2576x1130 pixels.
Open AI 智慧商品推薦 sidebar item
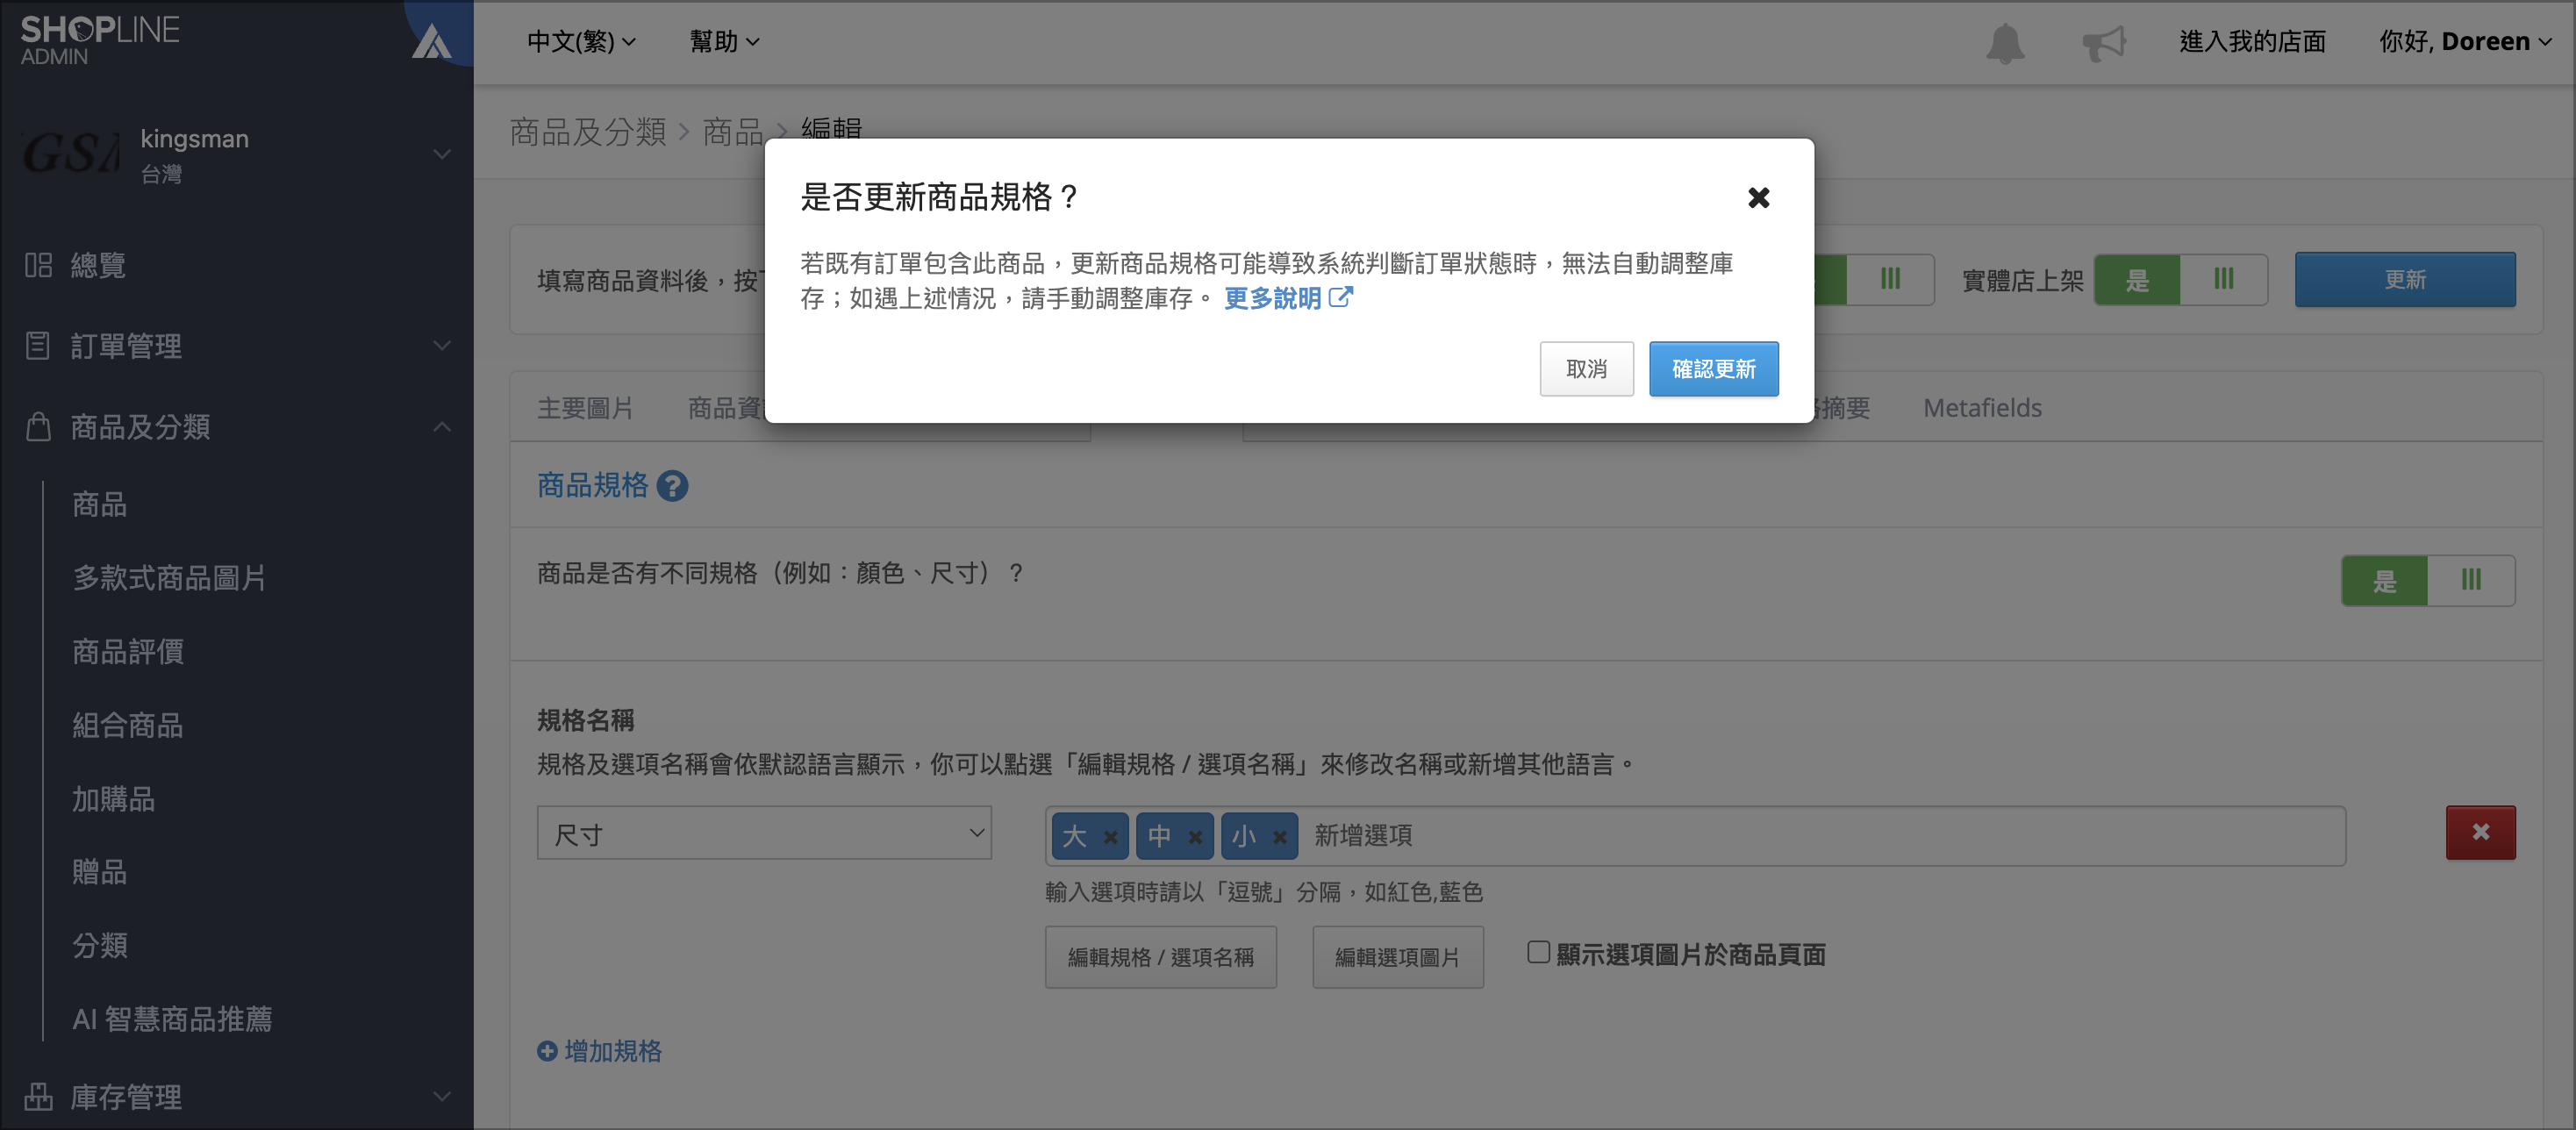(172, 1019)
